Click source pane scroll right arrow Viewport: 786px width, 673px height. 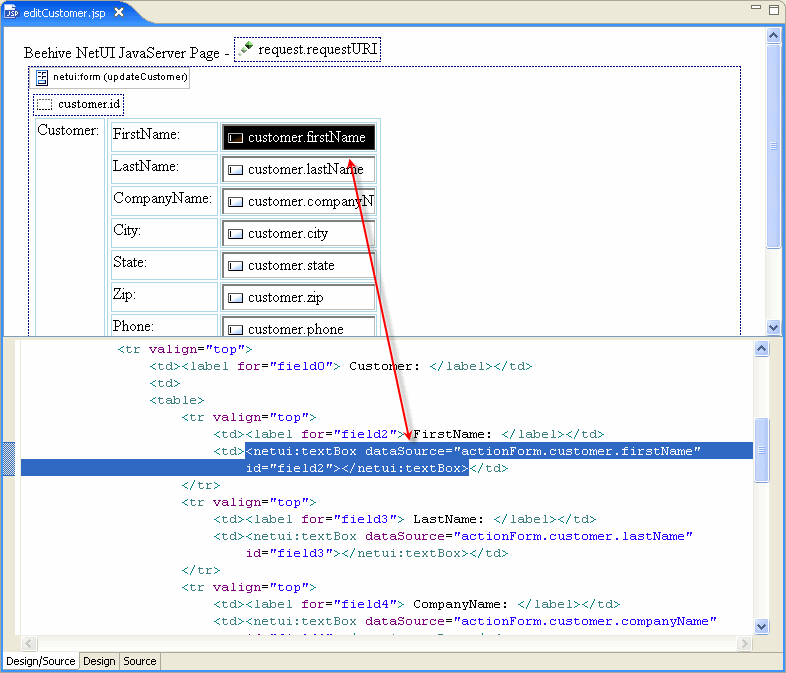[x=744, y=643]
